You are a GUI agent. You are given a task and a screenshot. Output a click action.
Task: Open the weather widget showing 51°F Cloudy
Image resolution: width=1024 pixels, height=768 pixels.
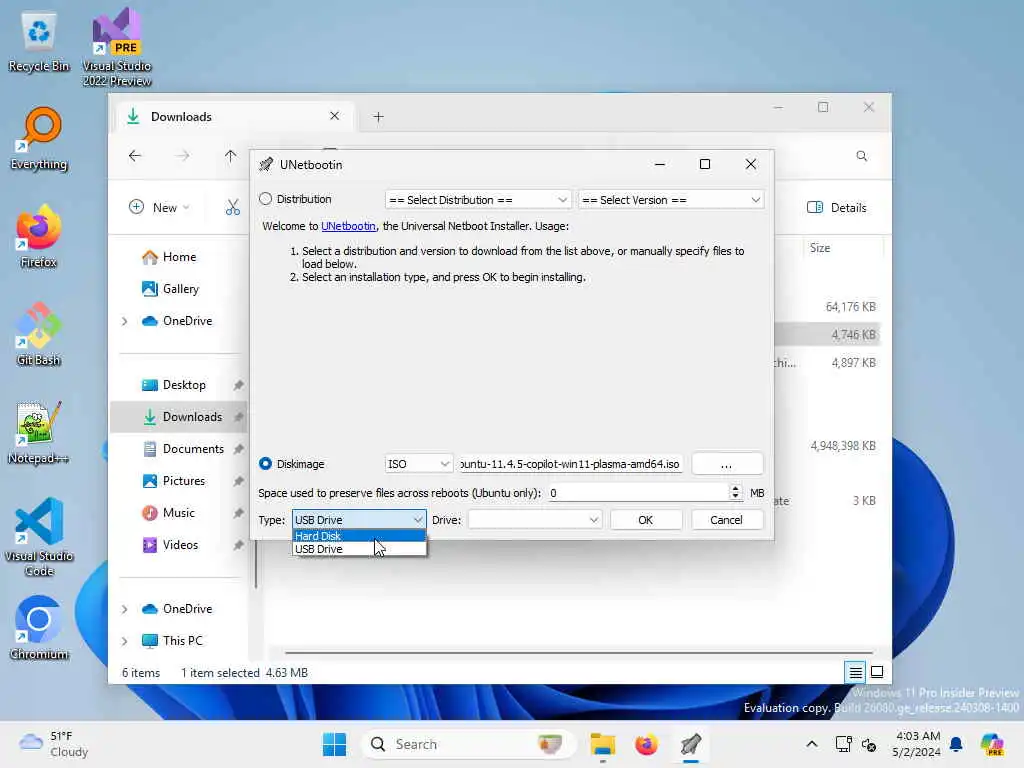54,744
